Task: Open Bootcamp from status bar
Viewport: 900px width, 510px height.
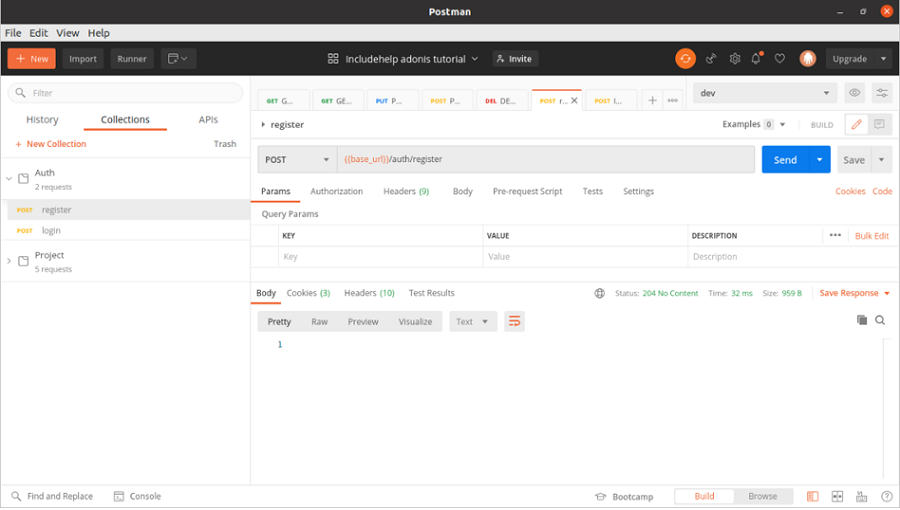Action: click(624, 497)
